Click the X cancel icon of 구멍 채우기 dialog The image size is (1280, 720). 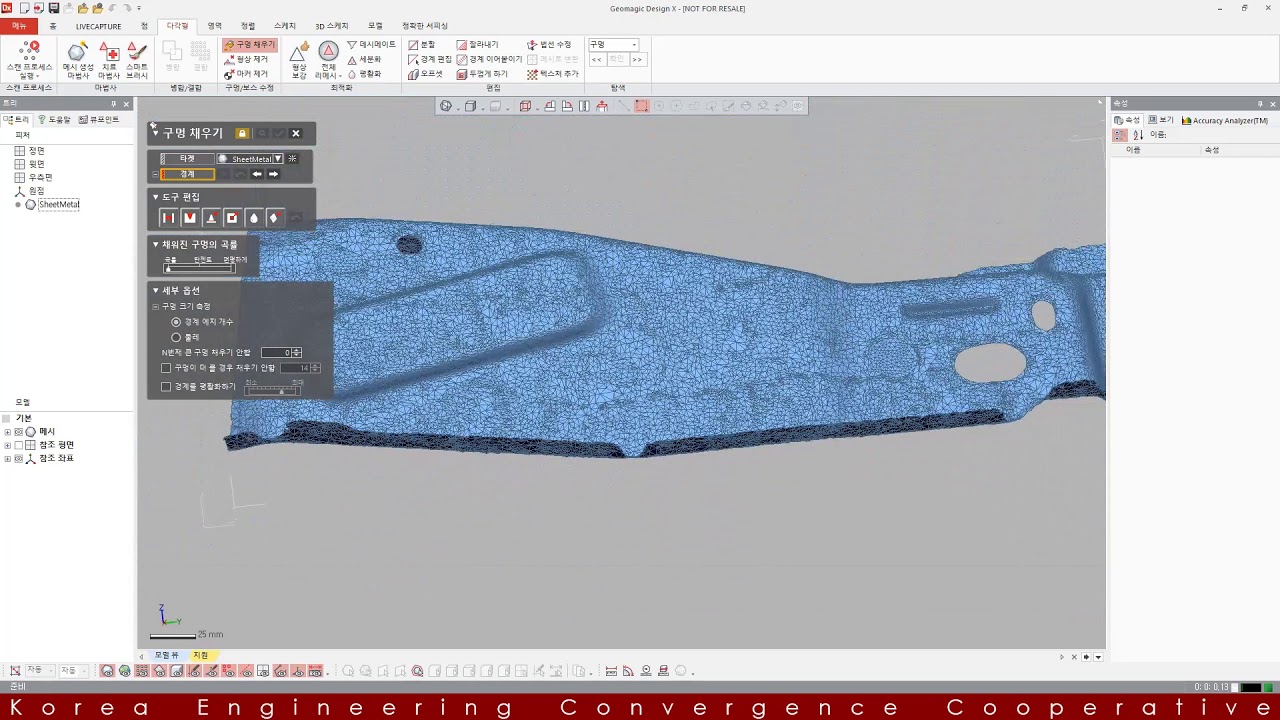click(x=296, y=133)
